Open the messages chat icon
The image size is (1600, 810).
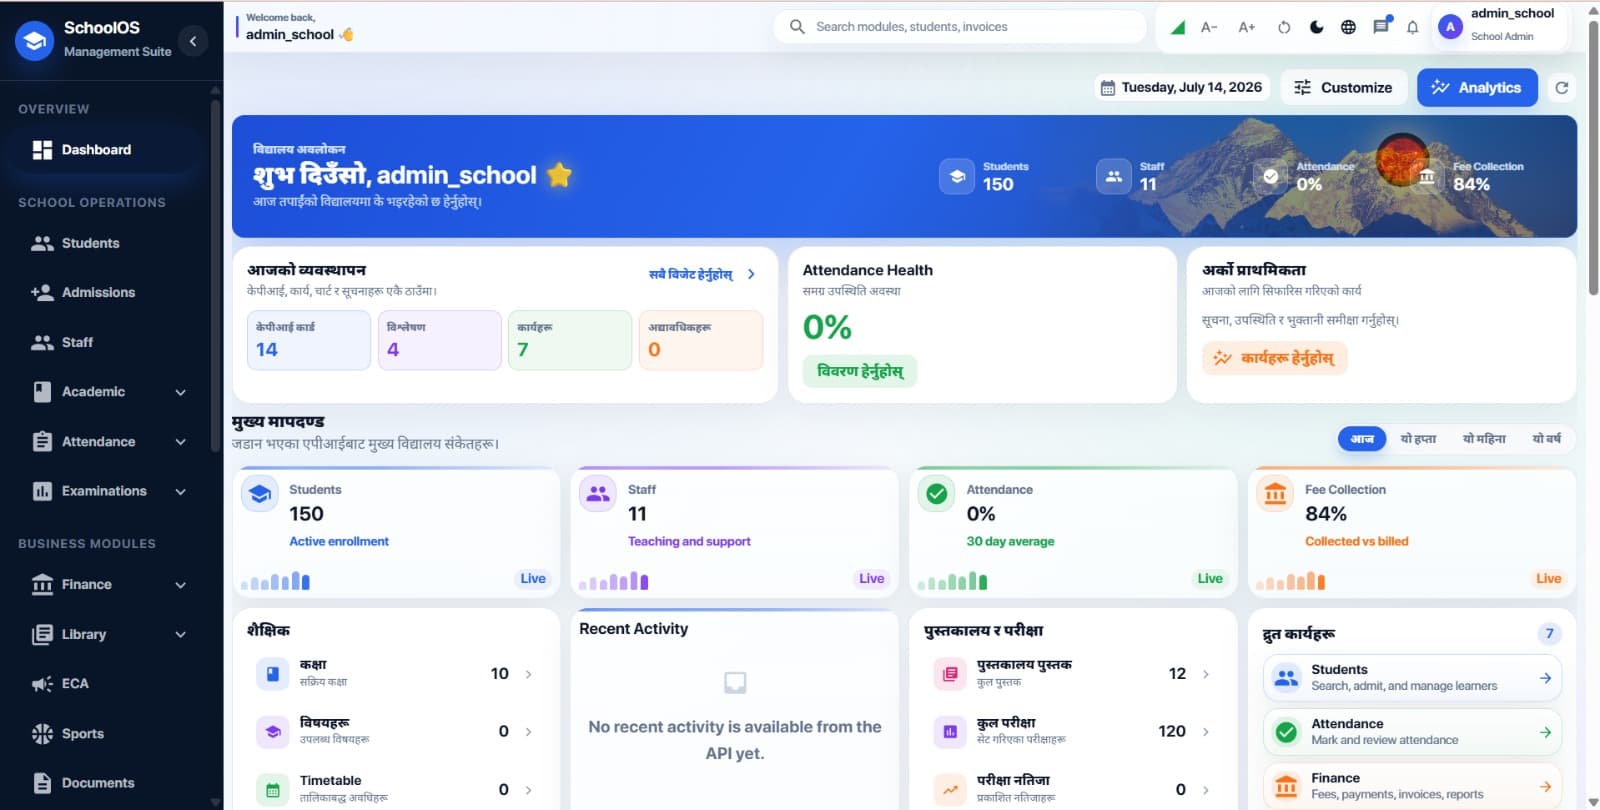pyautogui.click(x=1381, y=26)
